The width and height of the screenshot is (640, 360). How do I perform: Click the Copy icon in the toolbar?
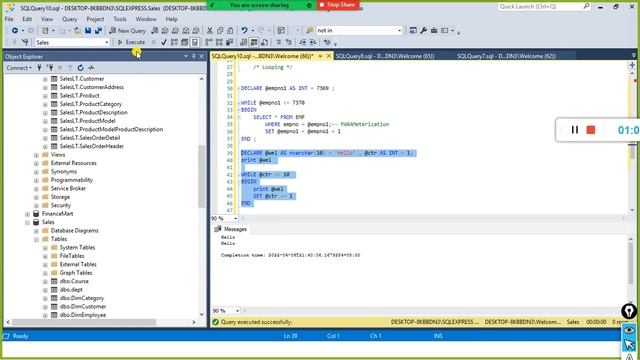click(220, 31)
